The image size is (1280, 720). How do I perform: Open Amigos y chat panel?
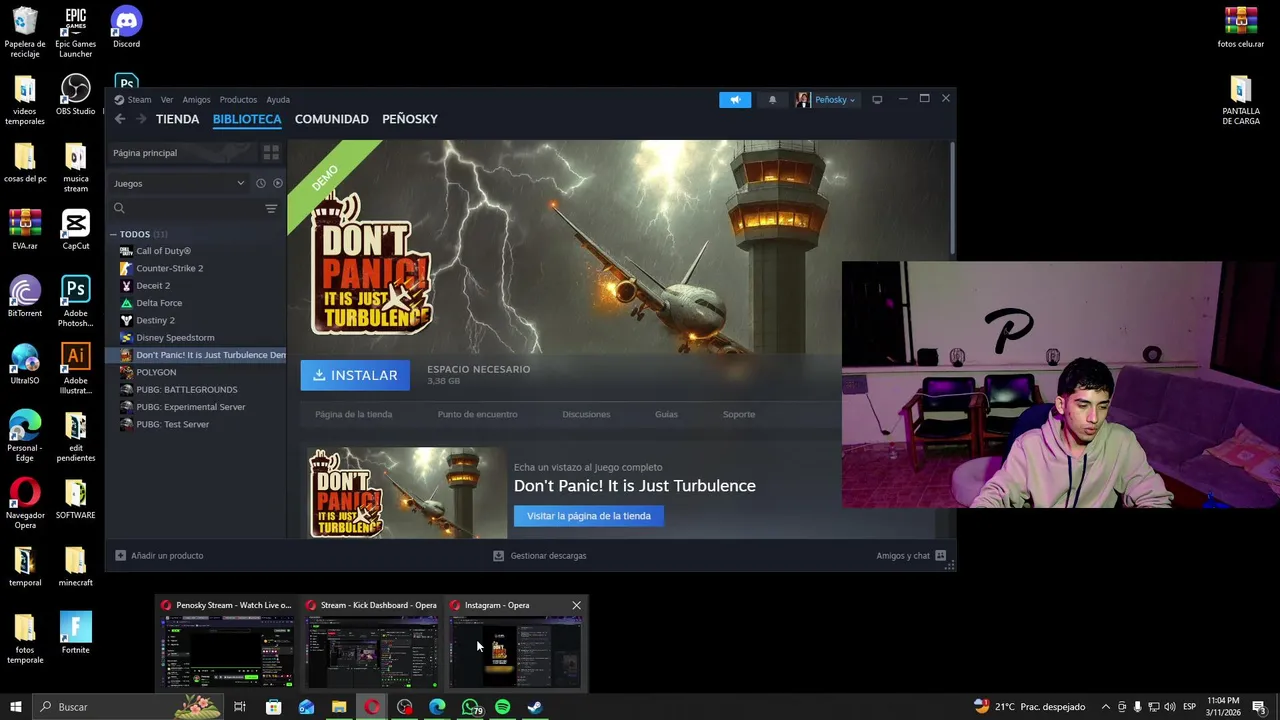tap(911, 555)
